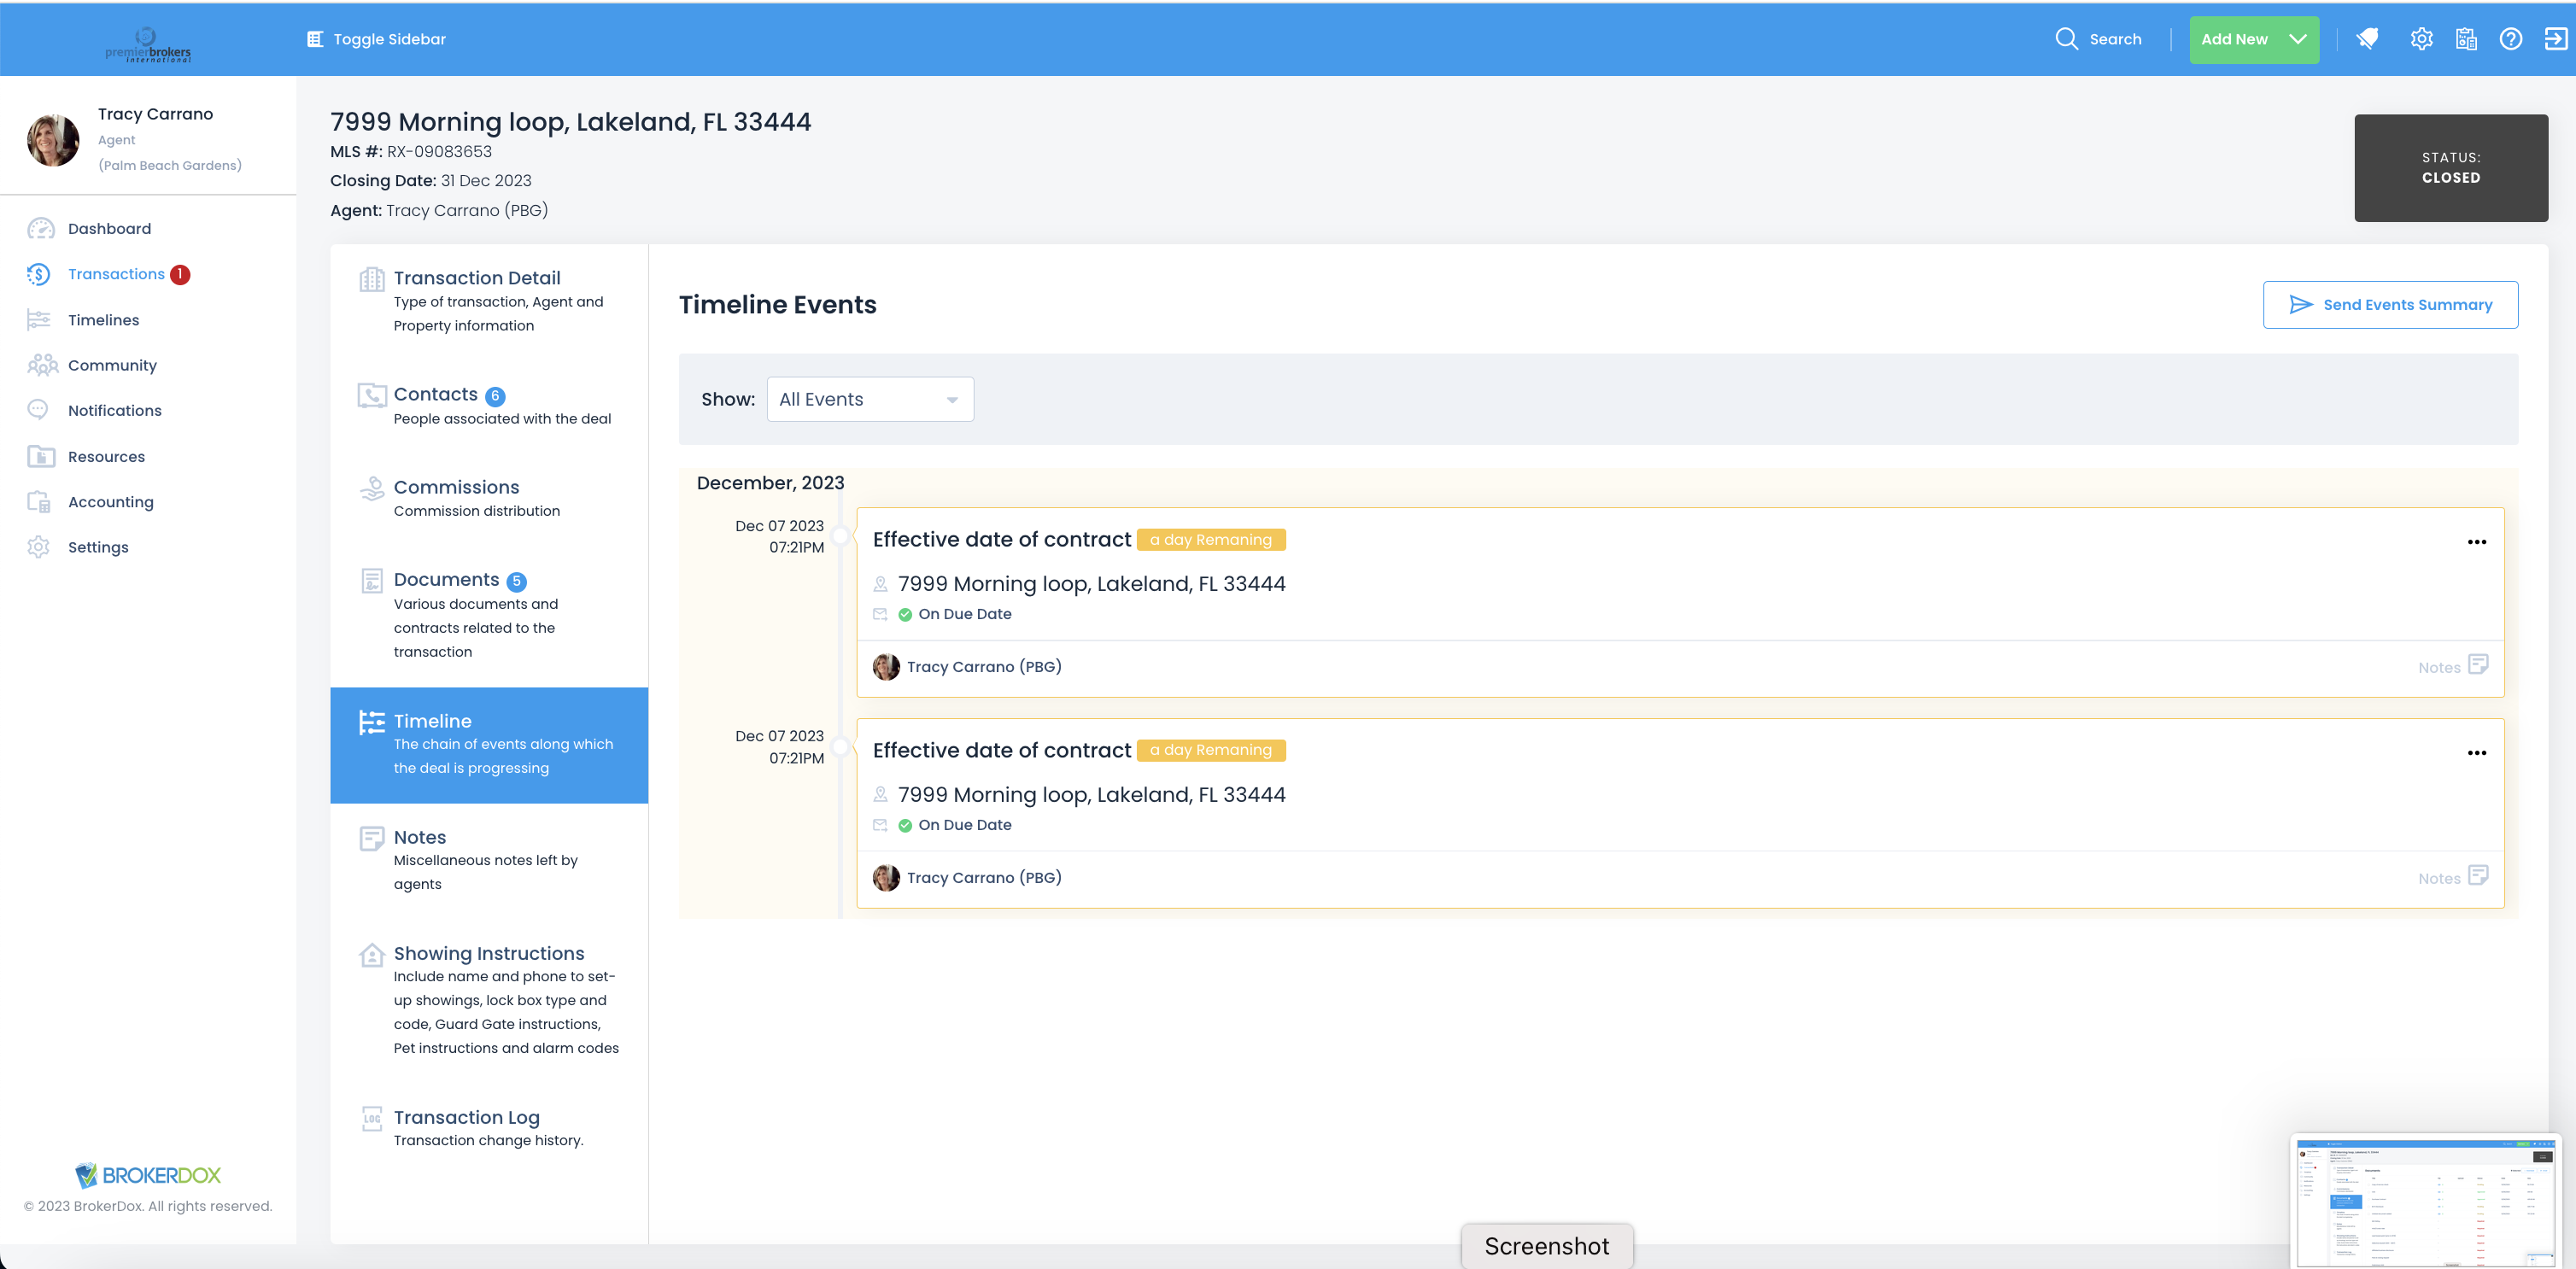The image size is (2576, 1269).
Task: Click the 'December, 2023' month heading
Action: click(x=770, y=483)
